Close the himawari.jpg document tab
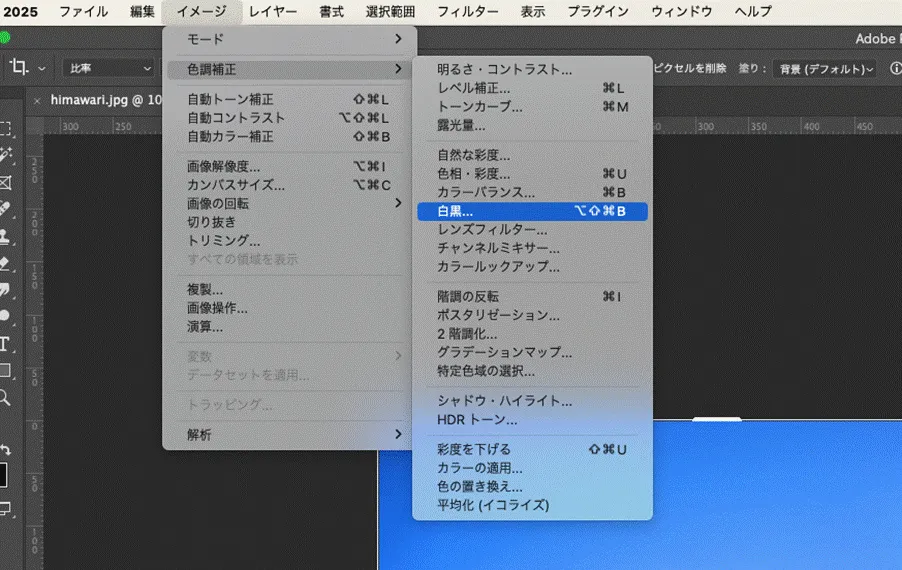This screenshot has height=570, width=902. [x=37, y=101]
